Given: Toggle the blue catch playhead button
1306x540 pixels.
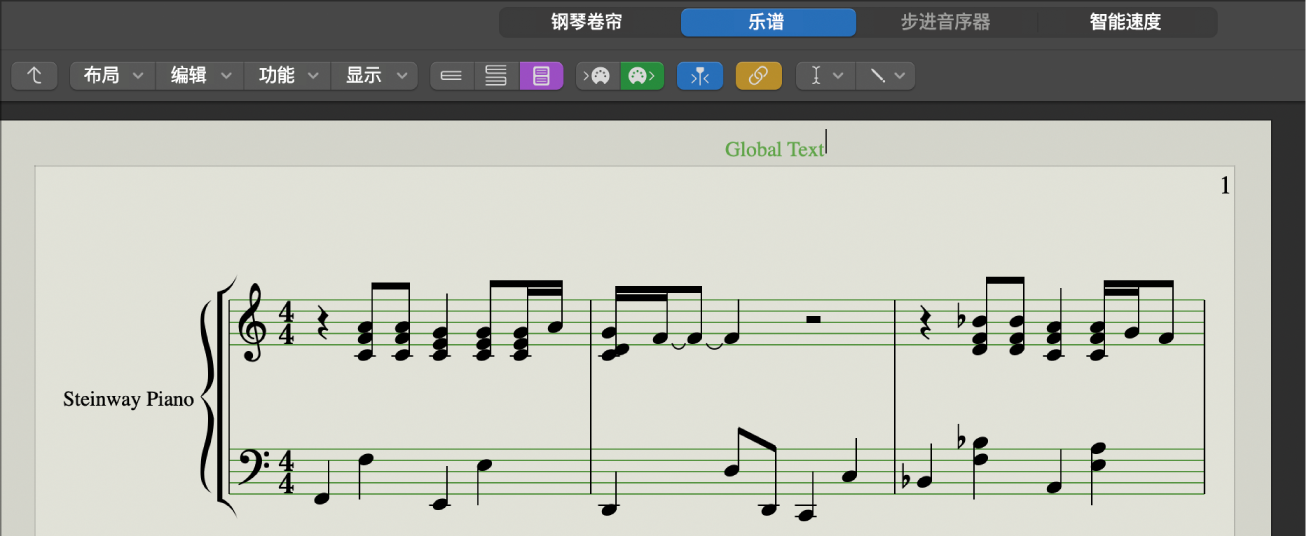Looking at the screenshot, I should tap(700, 75).
